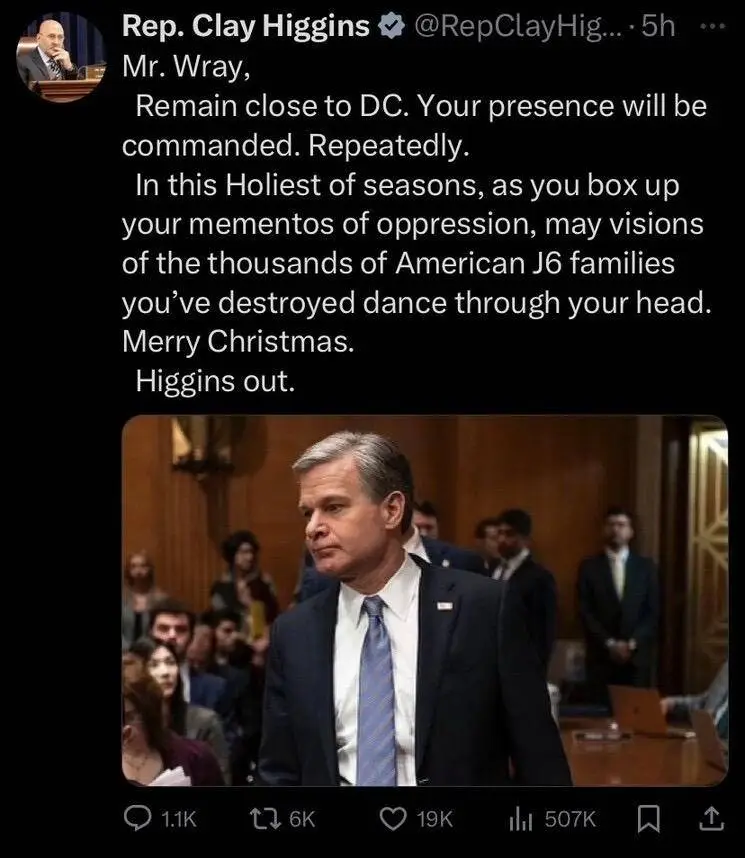This screenshot has width=745, height=858.
Task: Open the @RepClayHig... handle link
Action: (518, 26)
